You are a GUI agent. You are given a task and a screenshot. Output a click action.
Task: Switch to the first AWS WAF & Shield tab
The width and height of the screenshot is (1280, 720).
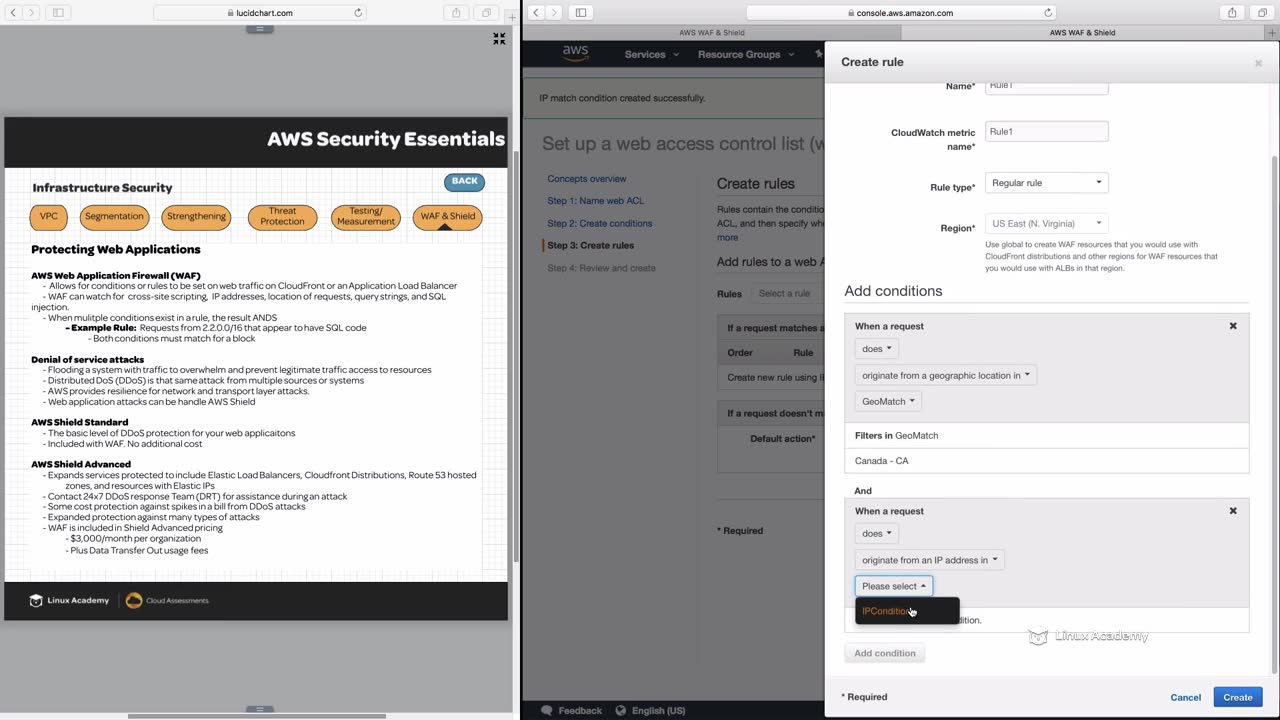pos(711,32)
